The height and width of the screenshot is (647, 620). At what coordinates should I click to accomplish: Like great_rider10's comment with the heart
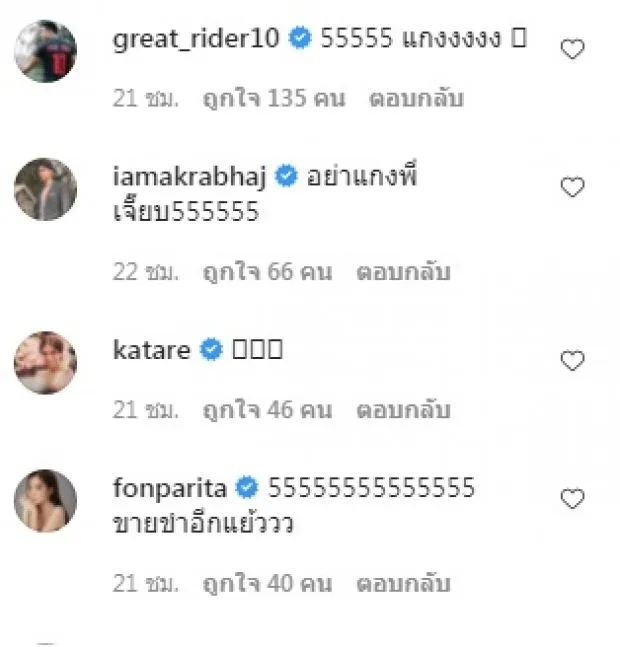(572, 49)
